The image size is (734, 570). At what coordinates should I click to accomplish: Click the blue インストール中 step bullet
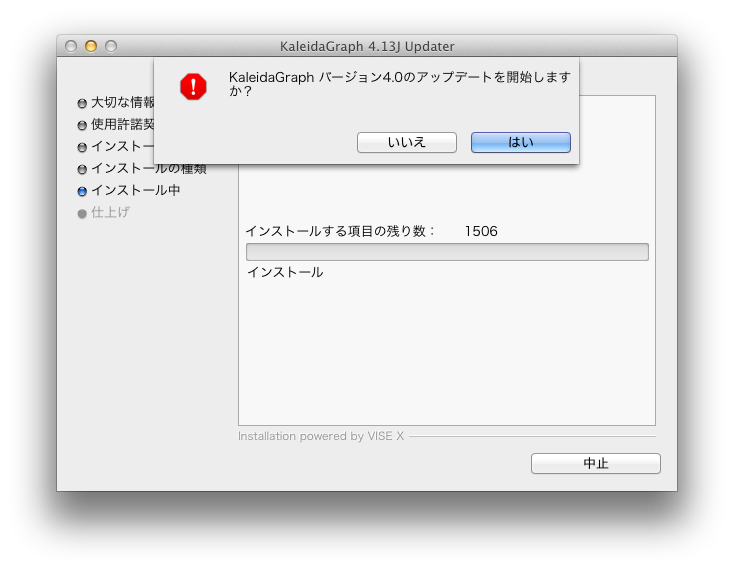[x=82, y=191]
